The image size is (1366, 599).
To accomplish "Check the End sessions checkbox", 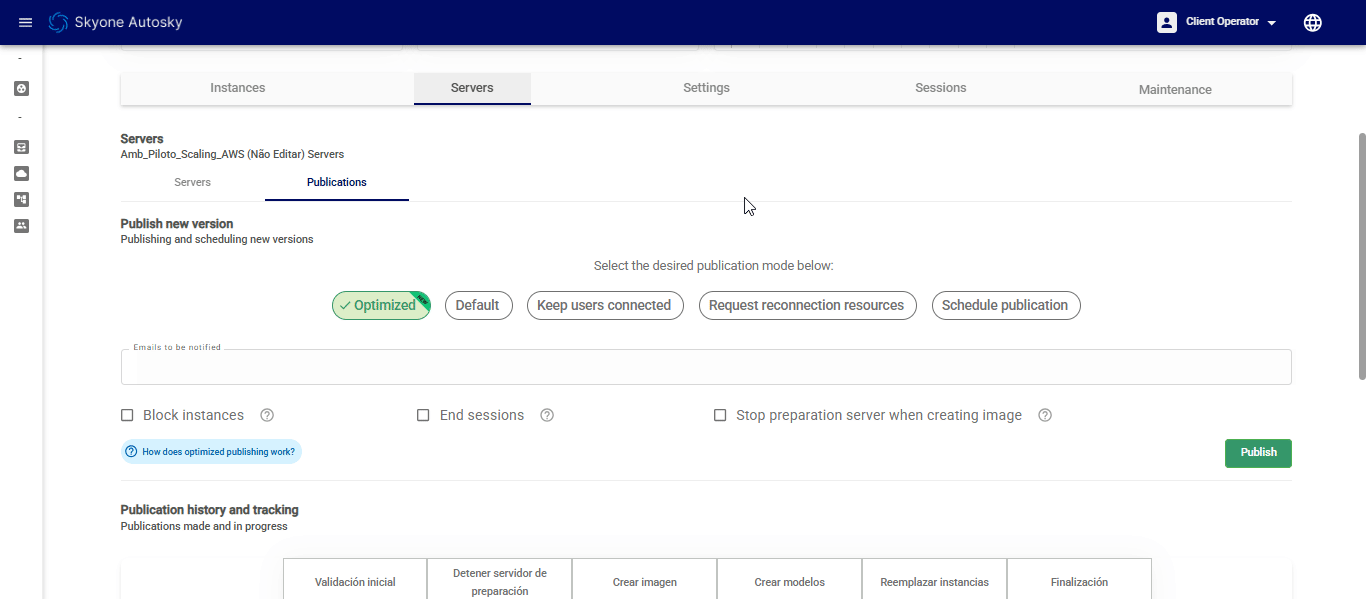I will point(423,415).
